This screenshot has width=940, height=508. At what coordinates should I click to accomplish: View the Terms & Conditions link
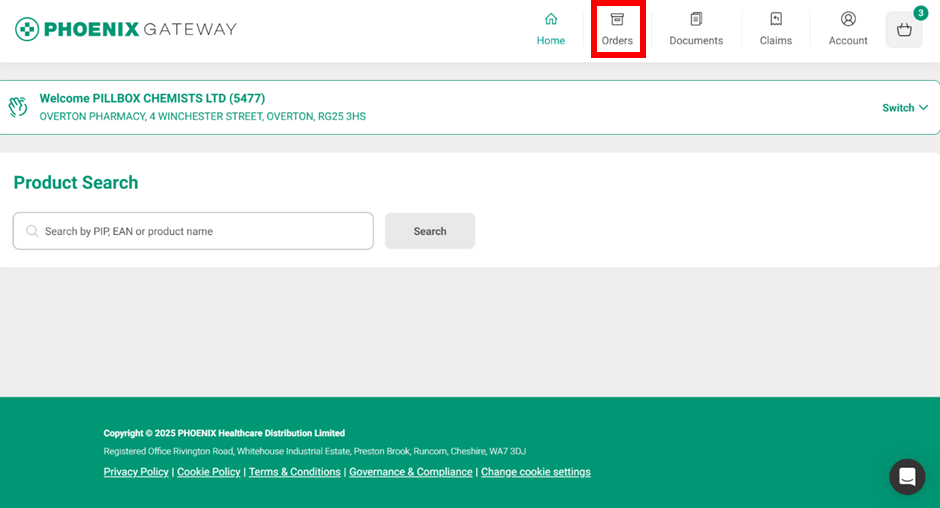click(x=294, y=472)
